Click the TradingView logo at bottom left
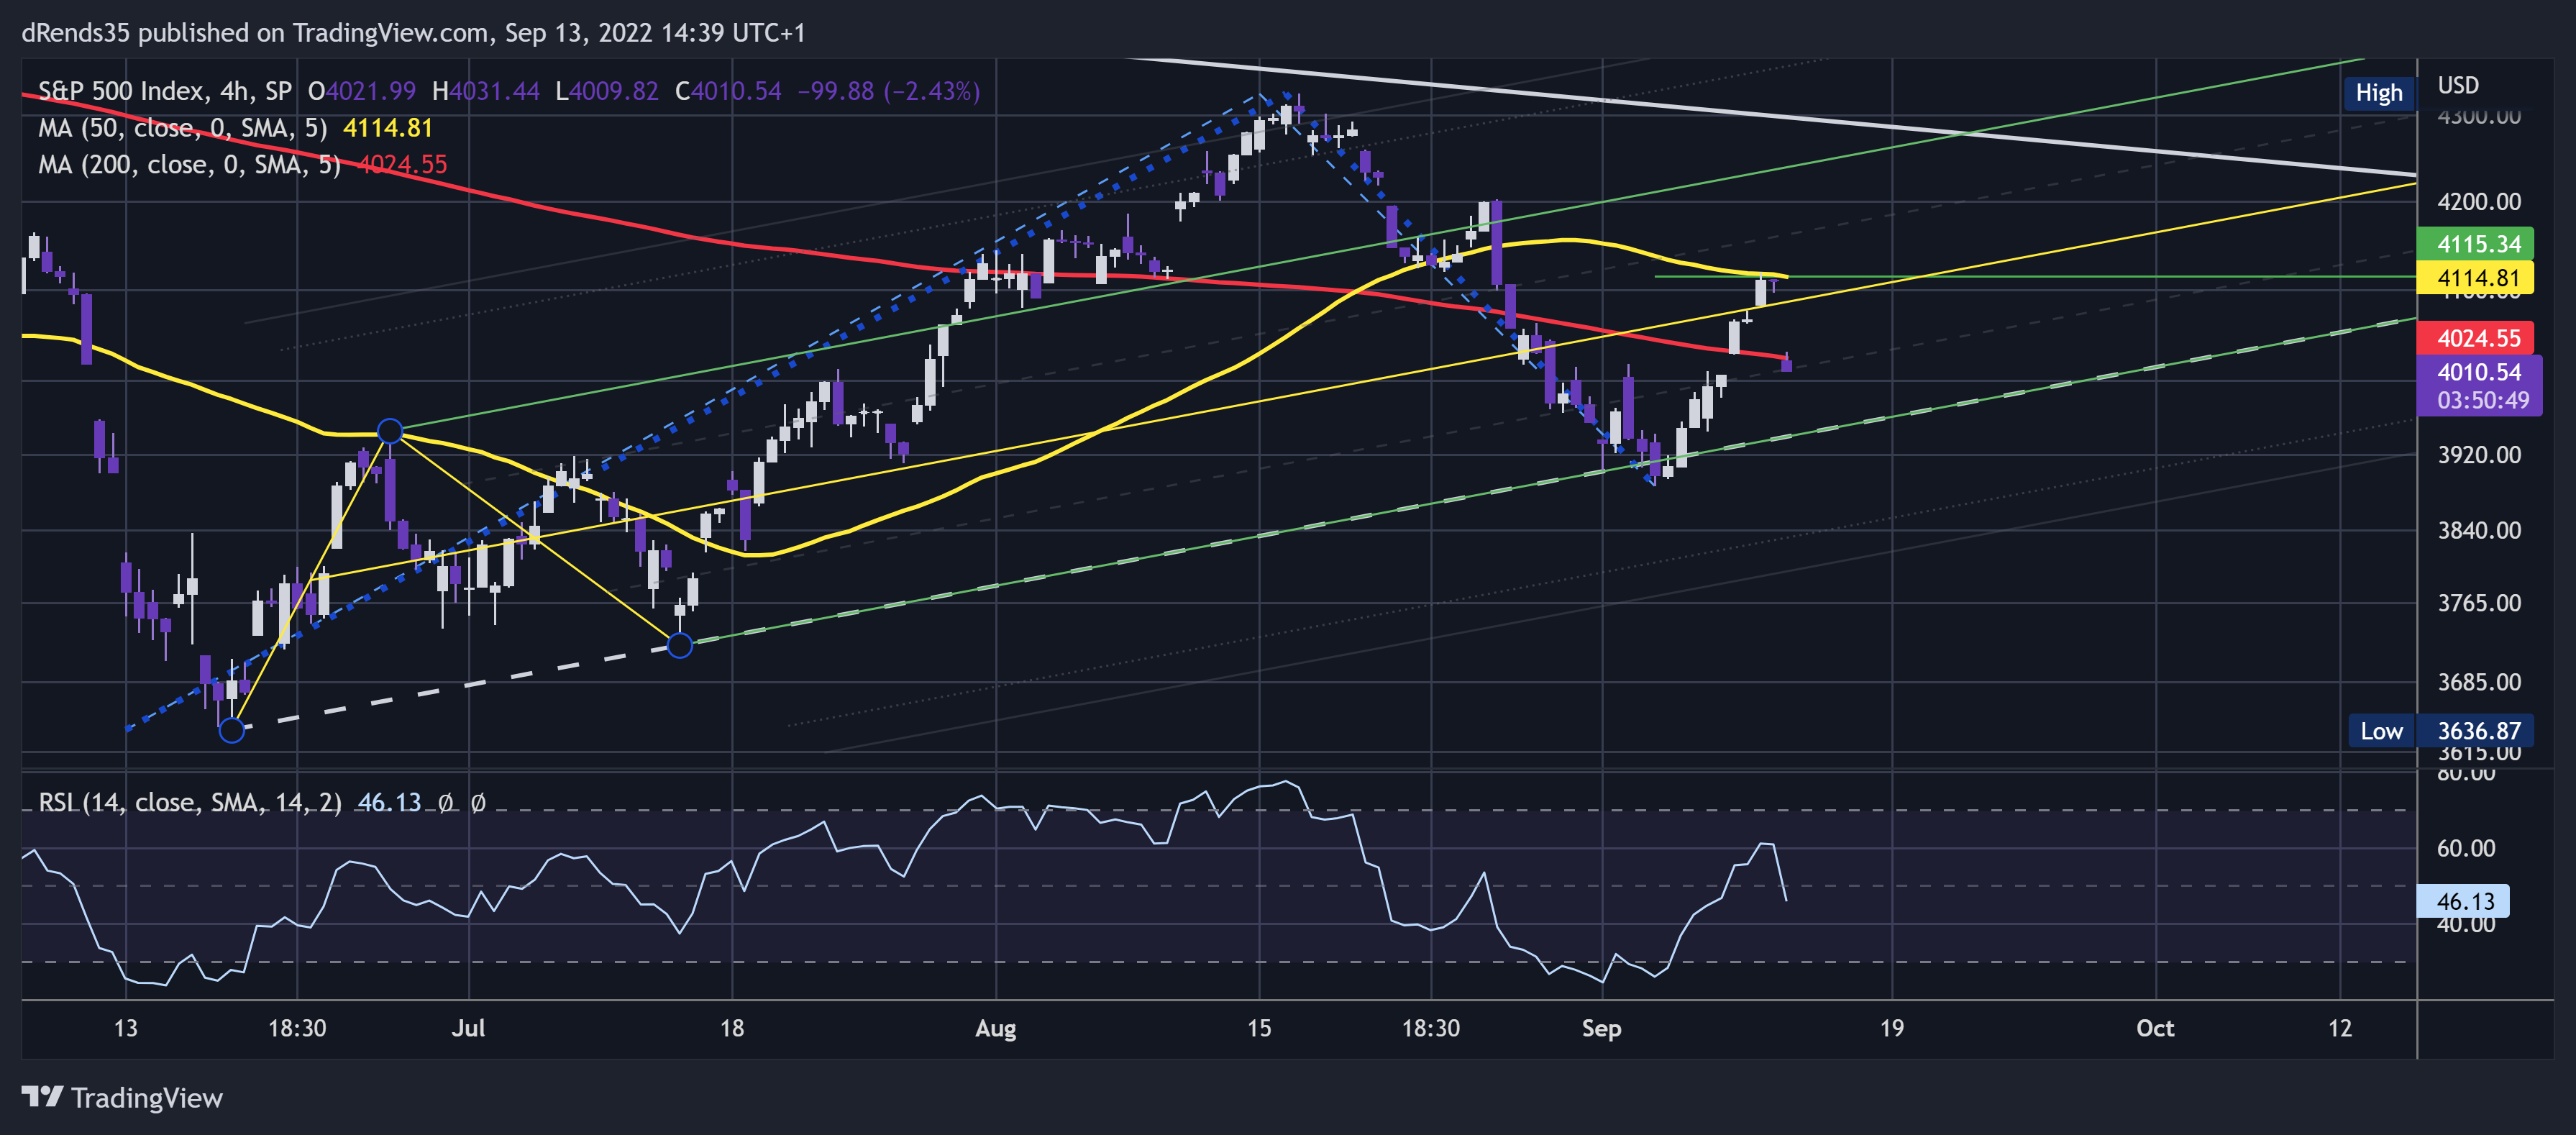Screen dimensions: 2576x1135 (x=122, y=1097)
